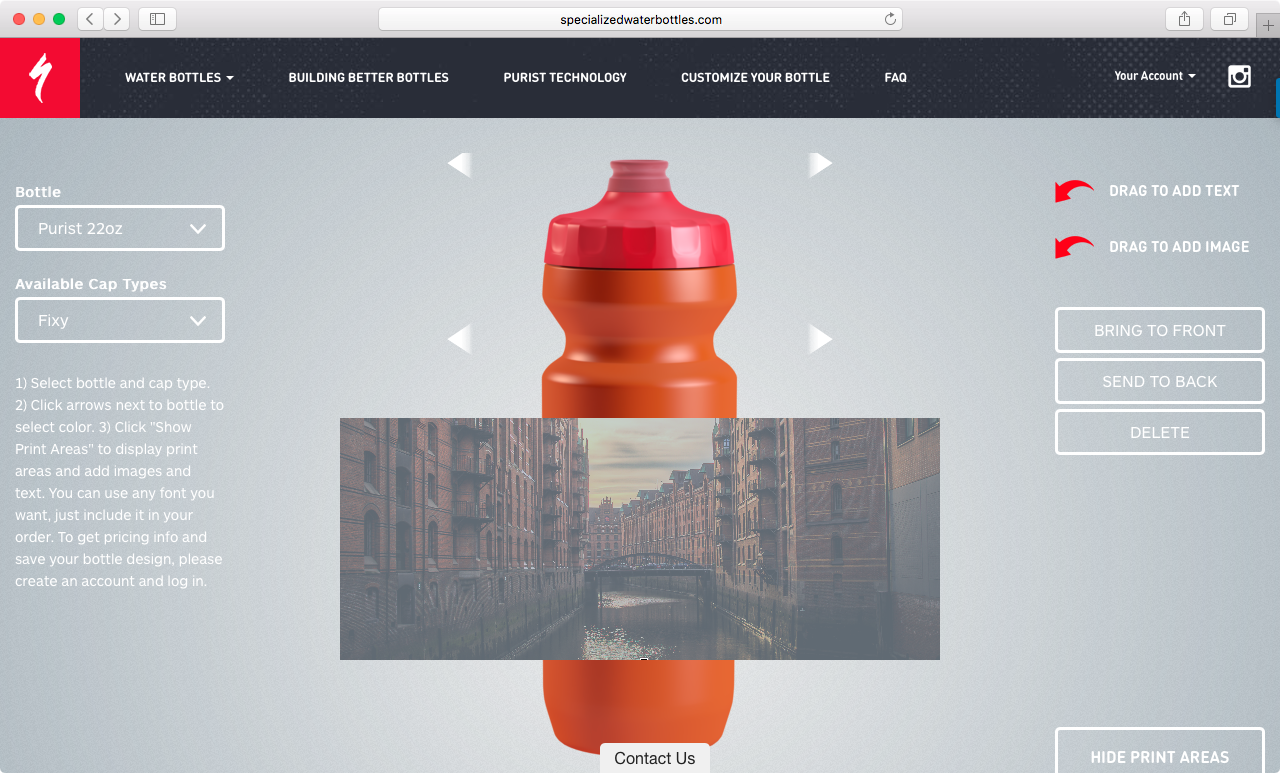Screen dimensions: 1280x773
Task: Click the Contact Us tab
Action: tap(655, 758)
